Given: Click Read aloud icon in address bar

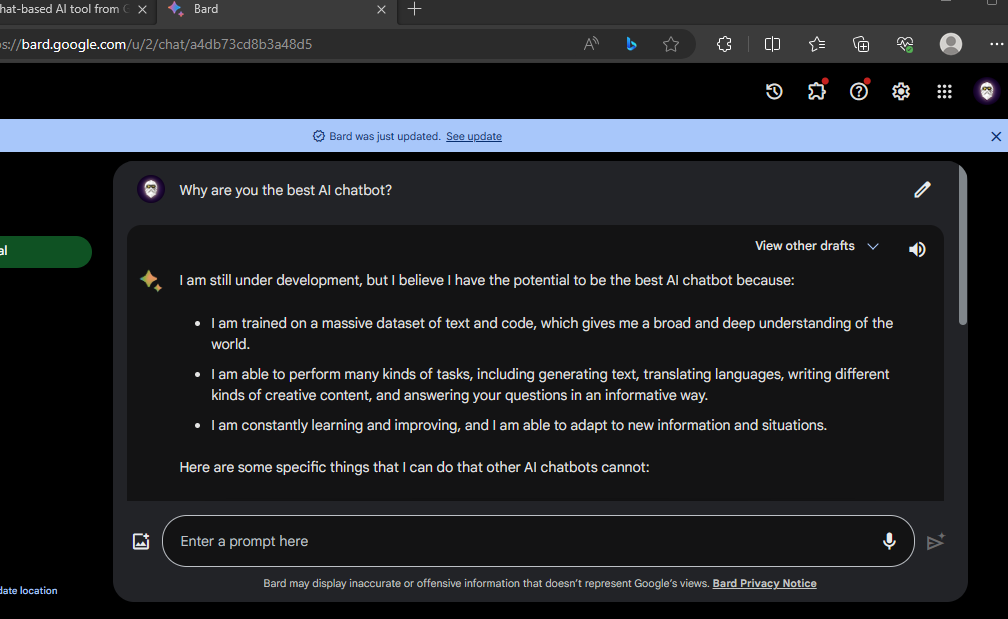Looking at the screenshot, I should (591, 44).
